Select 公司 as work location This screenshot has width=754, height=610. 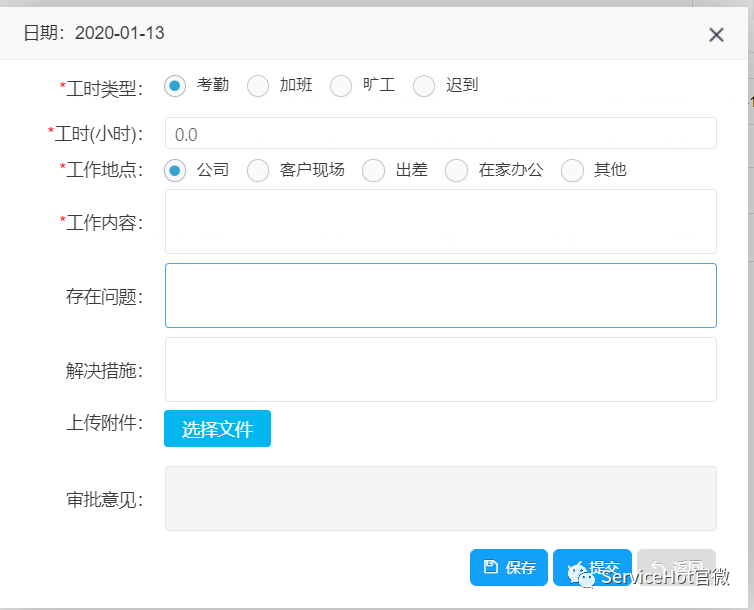click(x=175, y=170)
